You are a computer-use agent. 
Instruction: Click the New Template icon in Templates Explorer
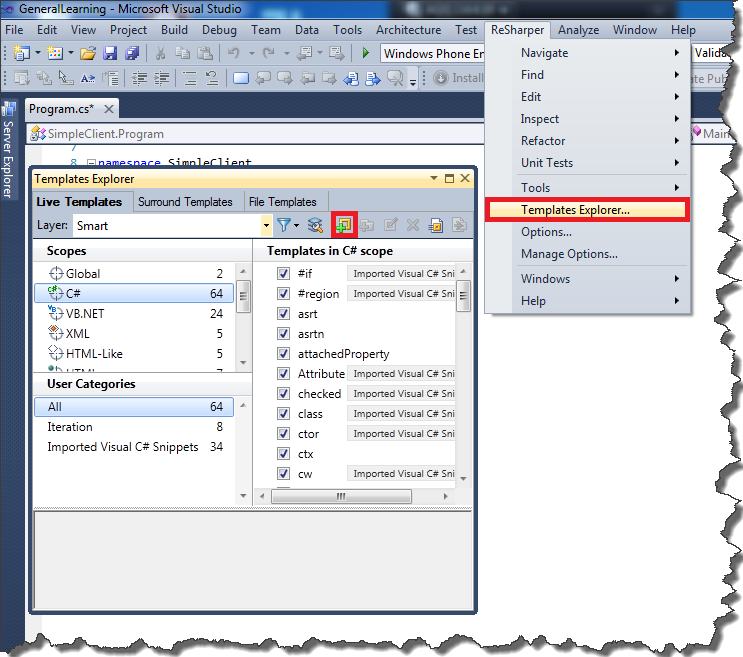tap(344, 225)
